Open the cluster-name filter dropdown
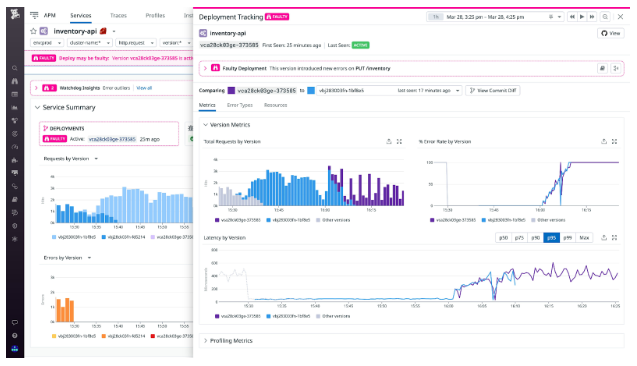The image size is (637, 366). [89, 43]
